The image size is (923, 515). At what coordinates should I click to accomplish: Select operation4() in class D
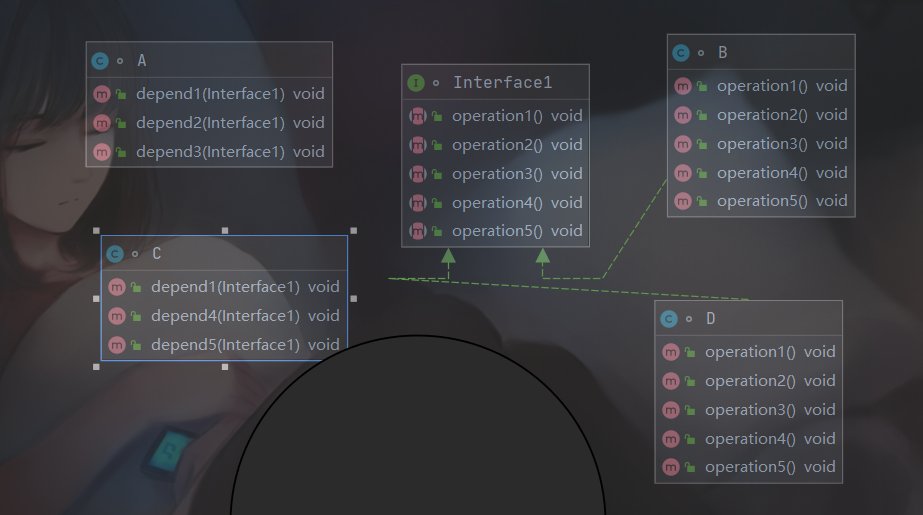(749, 438)
